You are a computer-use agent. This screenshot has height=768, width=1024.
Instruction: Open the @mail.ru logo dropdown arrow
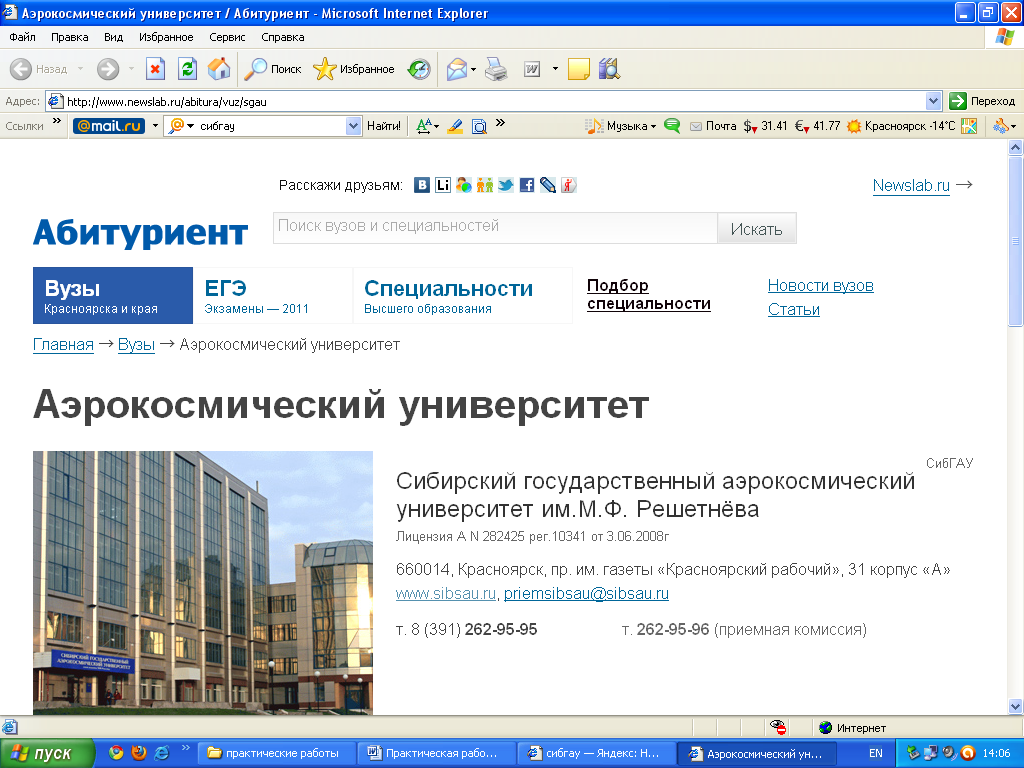tap(155, 126)
